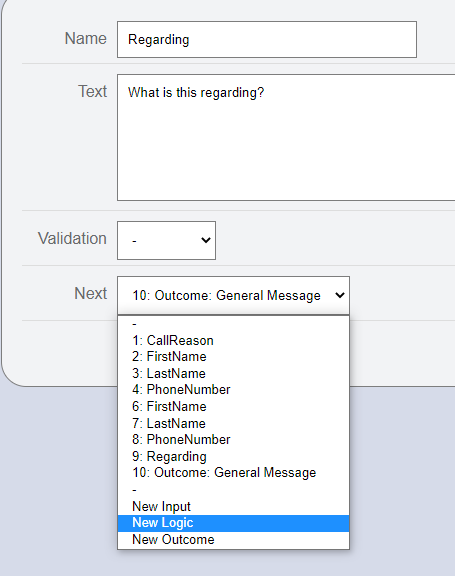455x576 pixels.
Task: Select New Outcome option
Action: [233, 540]
